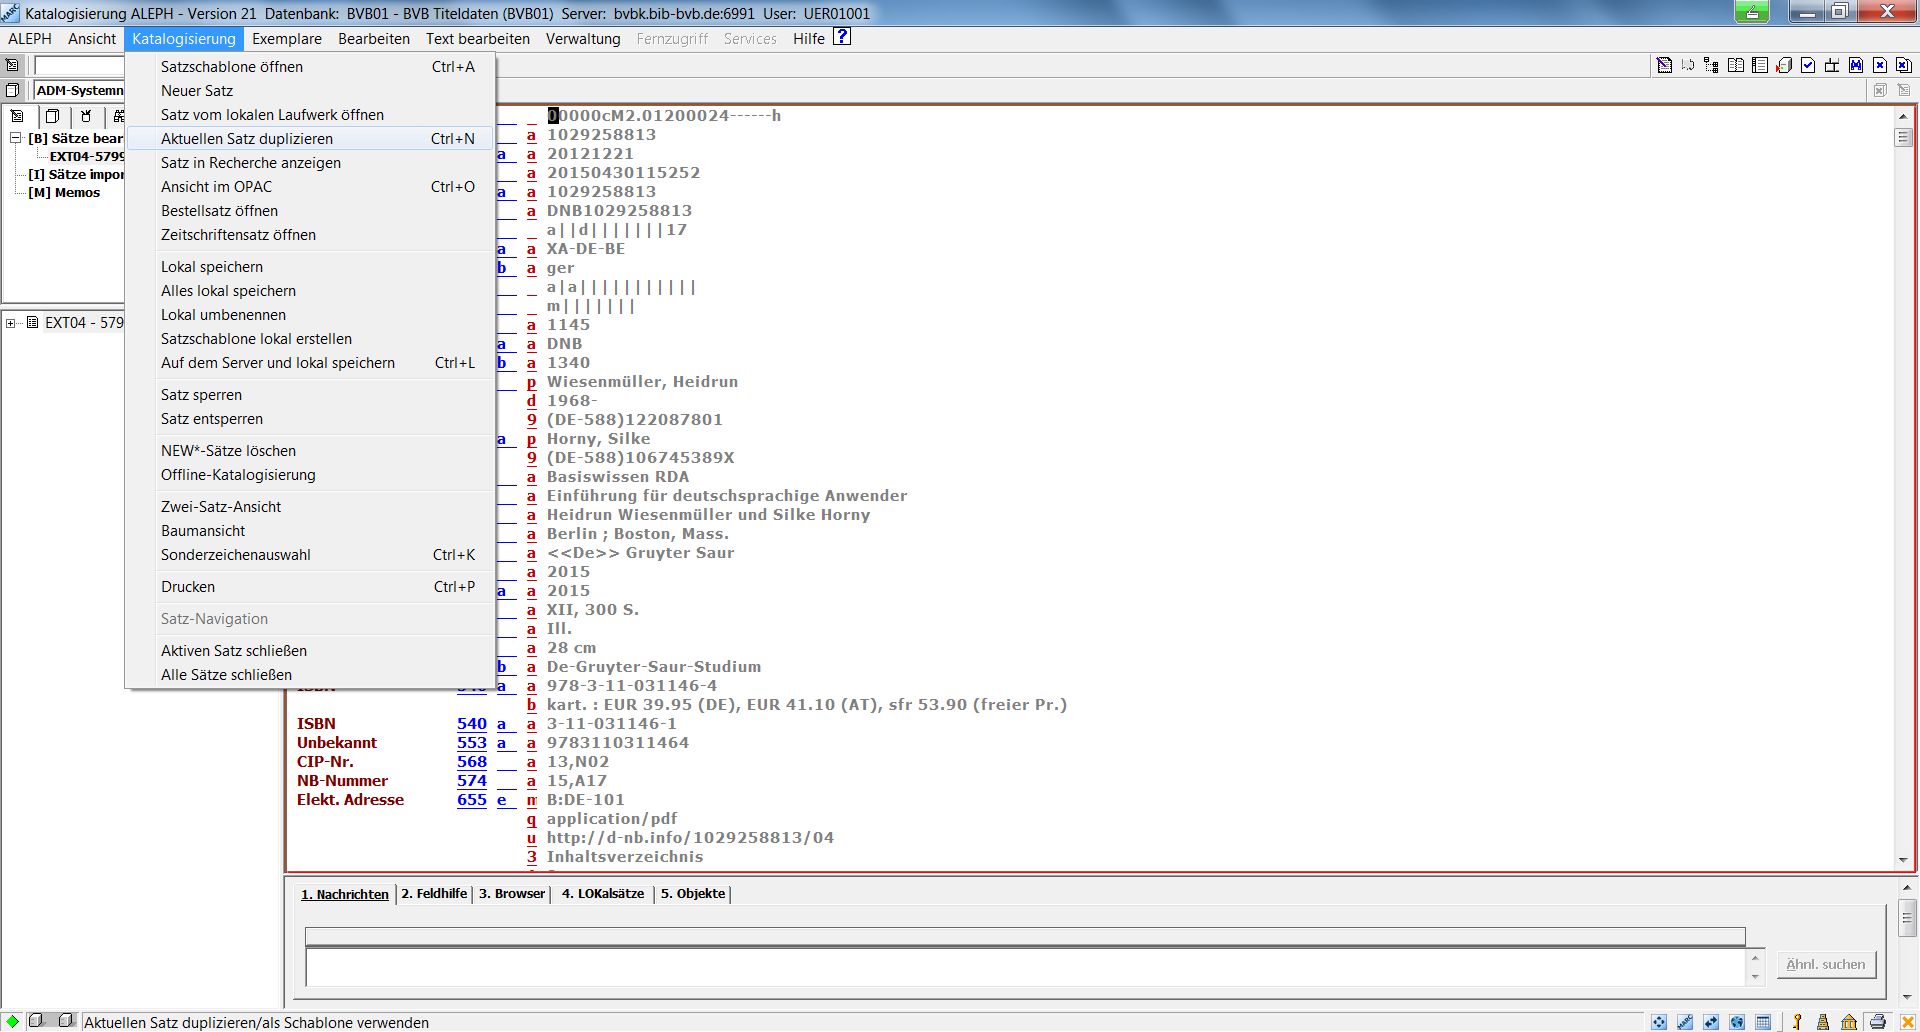
Task: Click field tag link 540 for ISBN
Action: pos(471,724)
